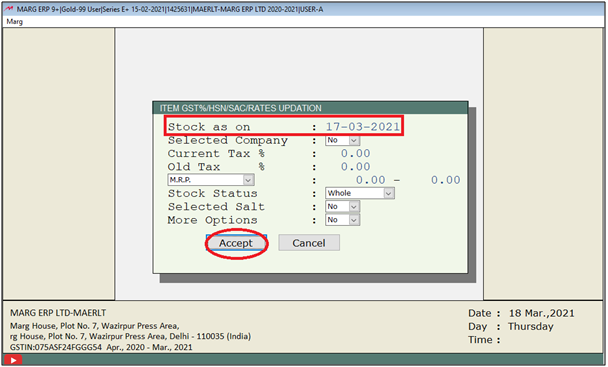Click the Selected Company label
Viewport: 608px width, 367px height.
click(228, 140)
